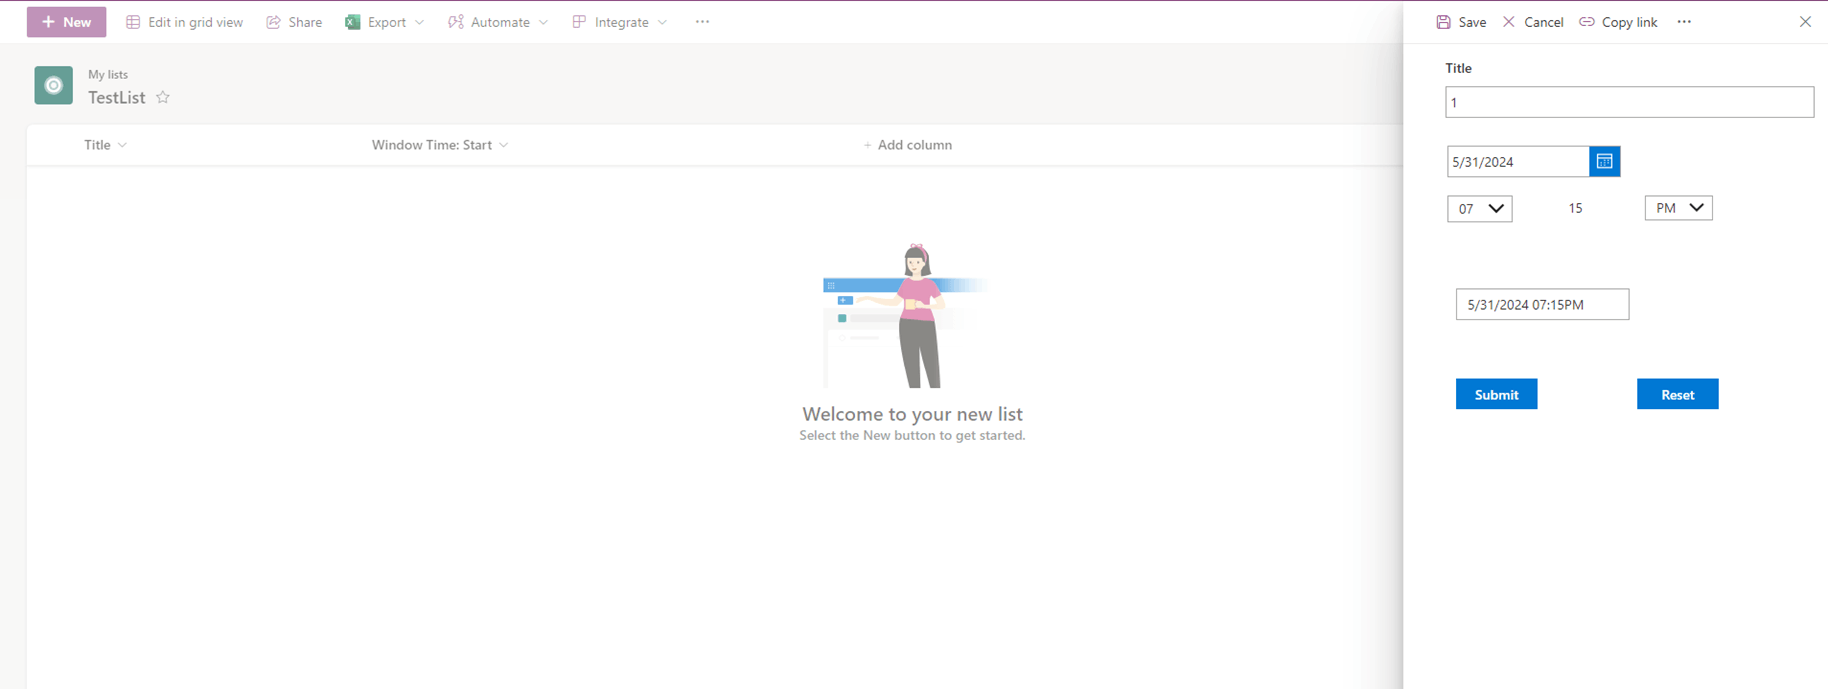
Task: Click Add column
Action: (x=907, y=145)
